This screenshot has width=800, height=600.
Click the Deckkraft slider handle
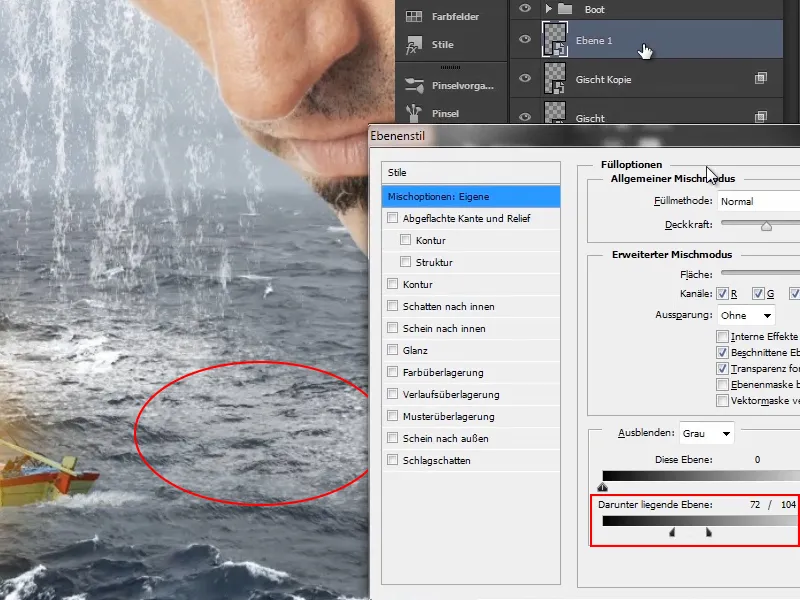pyautogui.click(x=766, y=226)
